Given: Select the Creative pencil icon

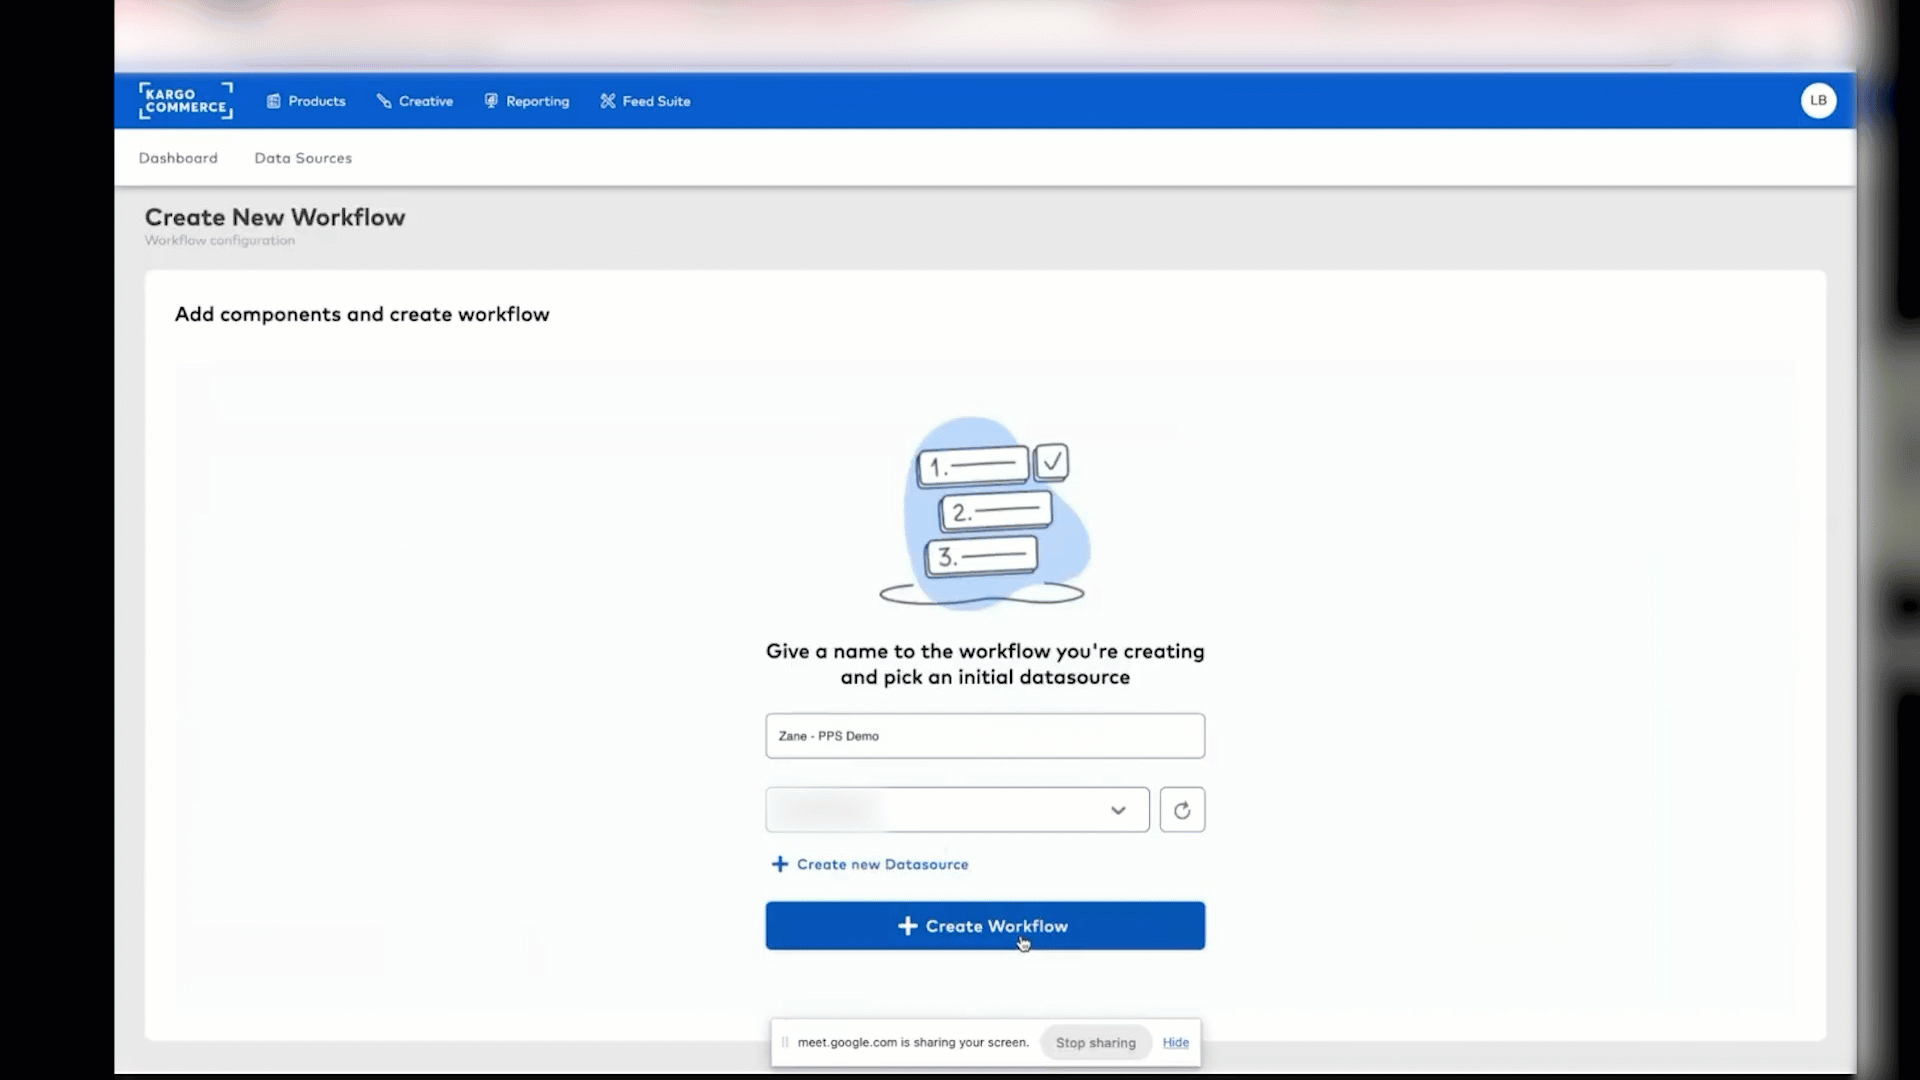Looking at the screenshot, I should pyautogui.click(x=385, y=100).
